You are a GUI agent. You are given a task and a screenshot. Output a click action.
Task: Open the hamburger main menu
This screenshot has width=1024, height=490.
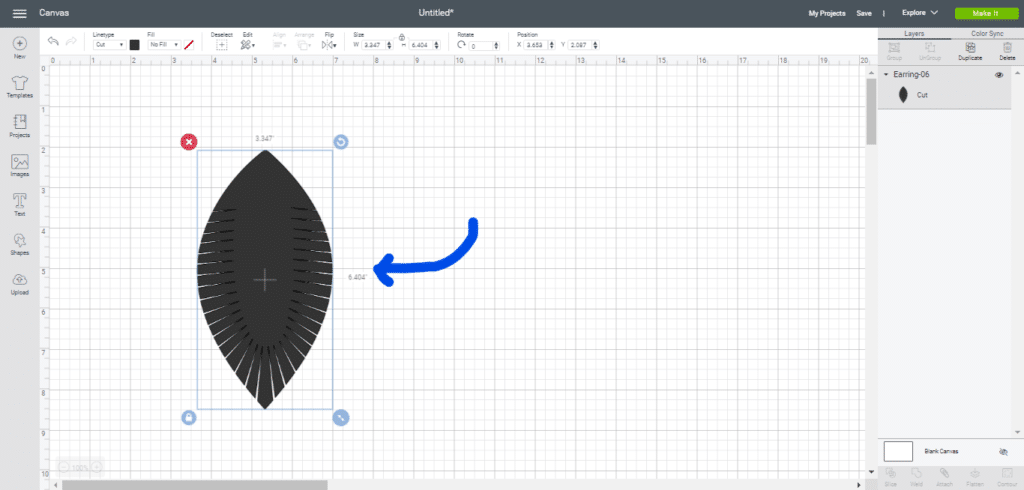pyautogui.click(x=19, y=13)
